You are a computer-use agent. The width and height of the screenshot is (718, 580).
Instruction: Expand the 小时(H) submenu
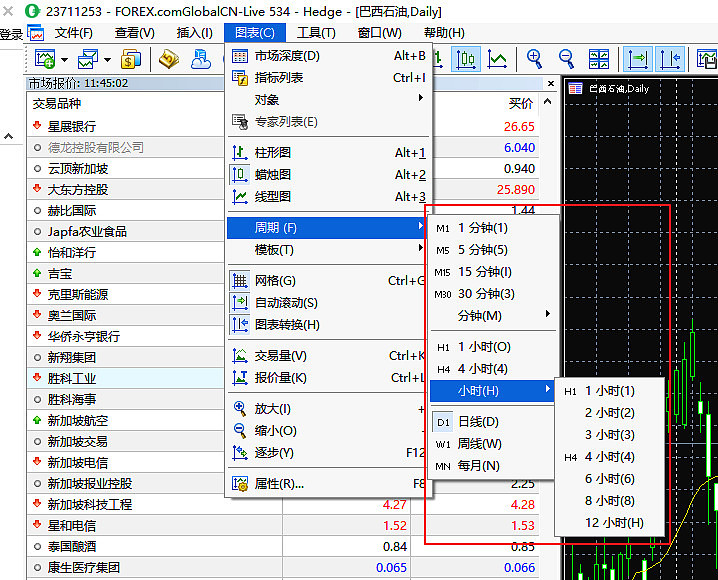[493, 391]
